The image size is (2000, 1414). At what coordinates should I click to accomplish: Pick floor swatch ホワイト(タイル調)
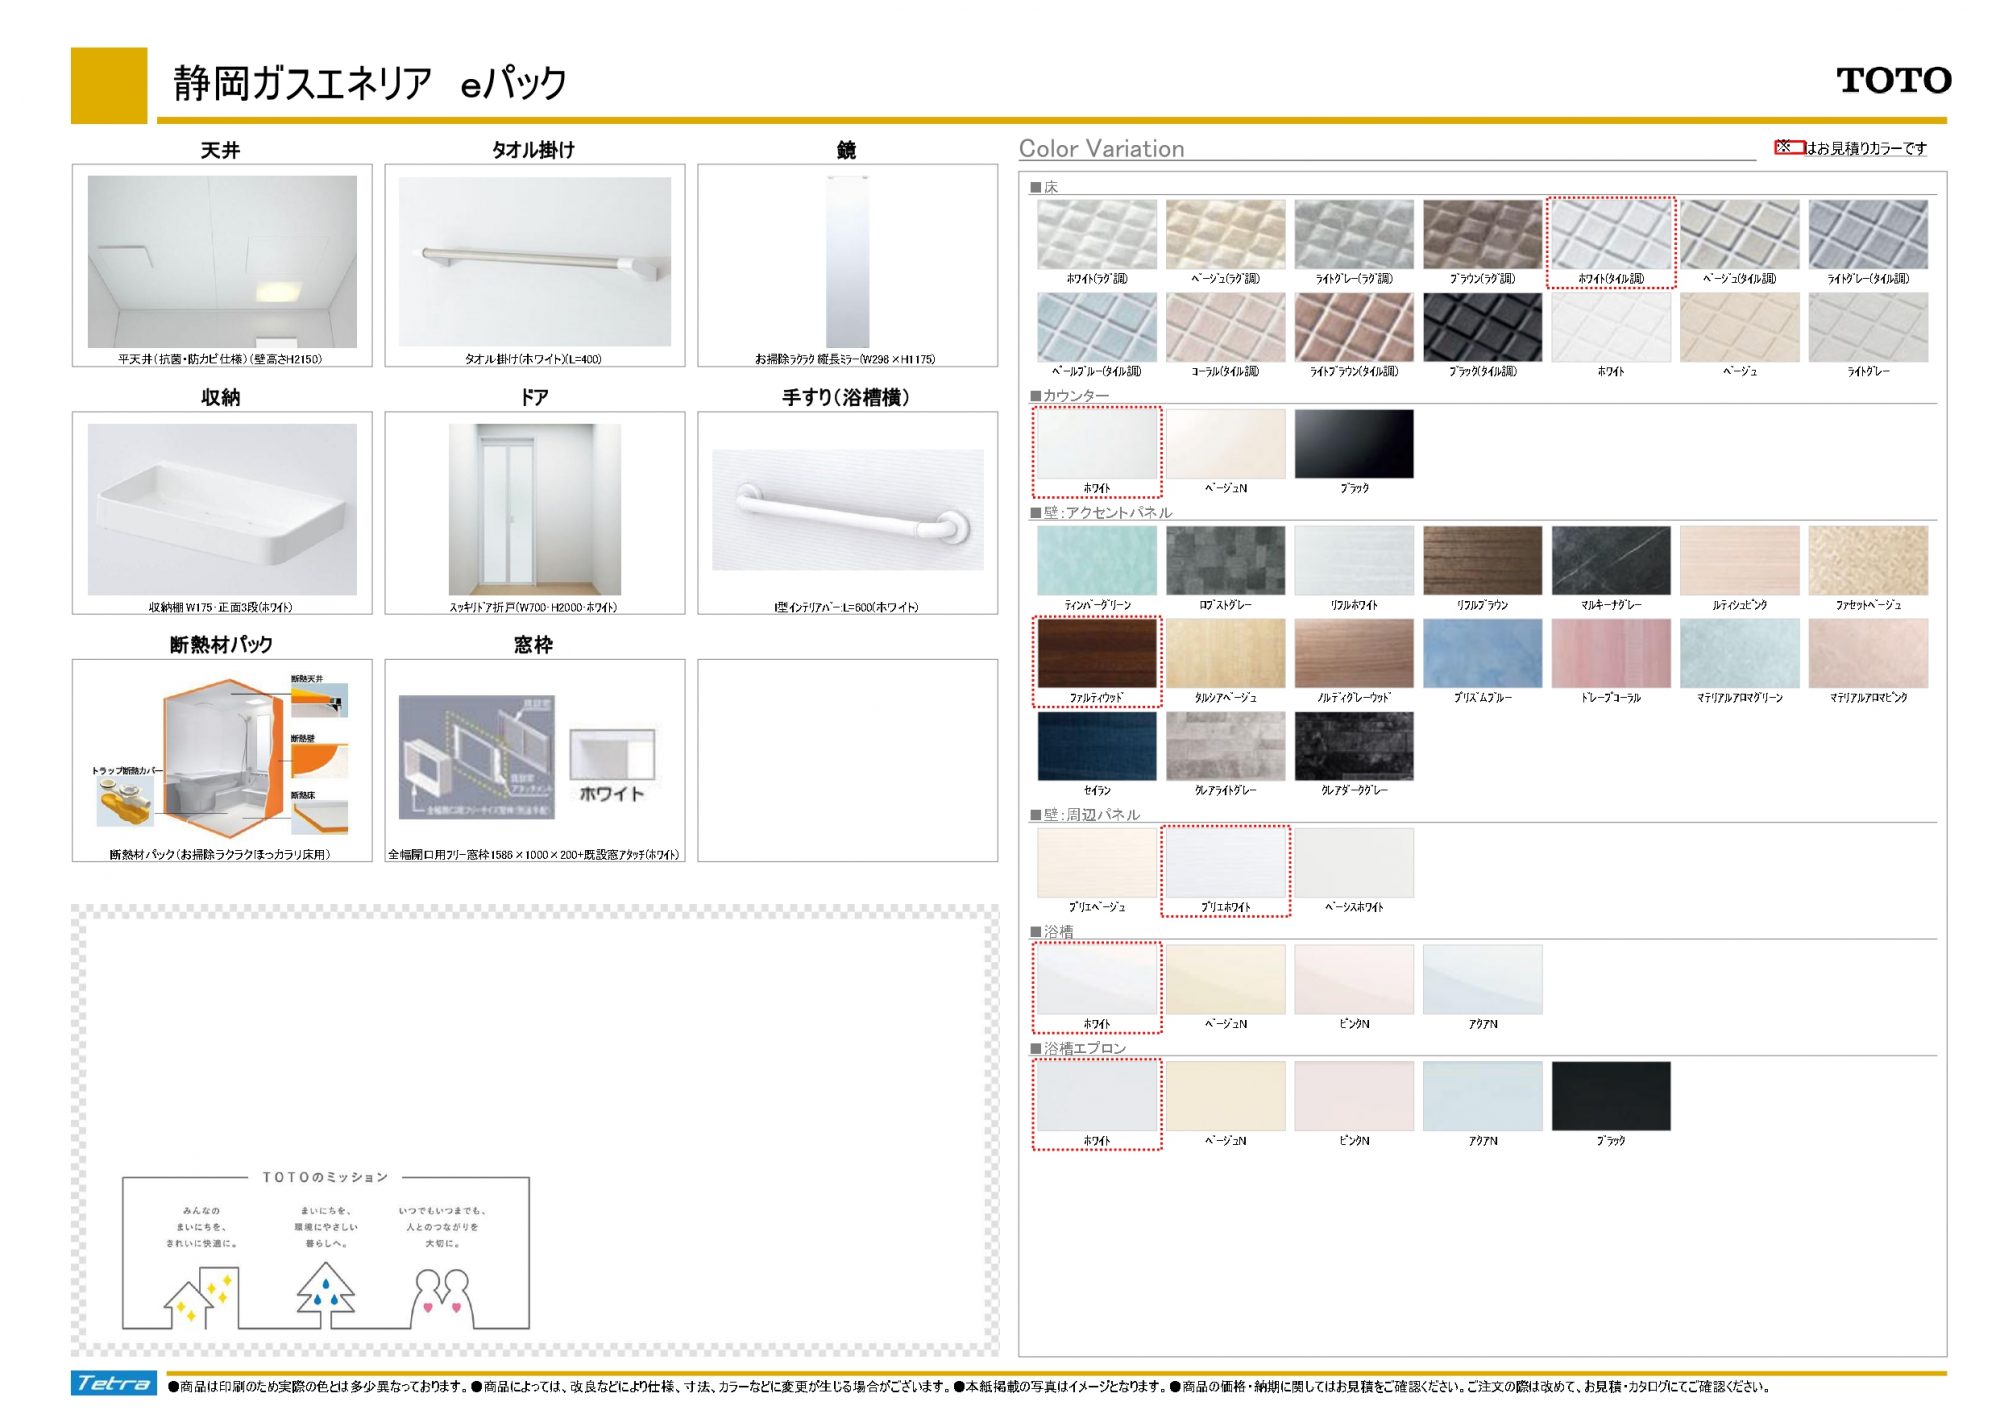(1611, 235)
